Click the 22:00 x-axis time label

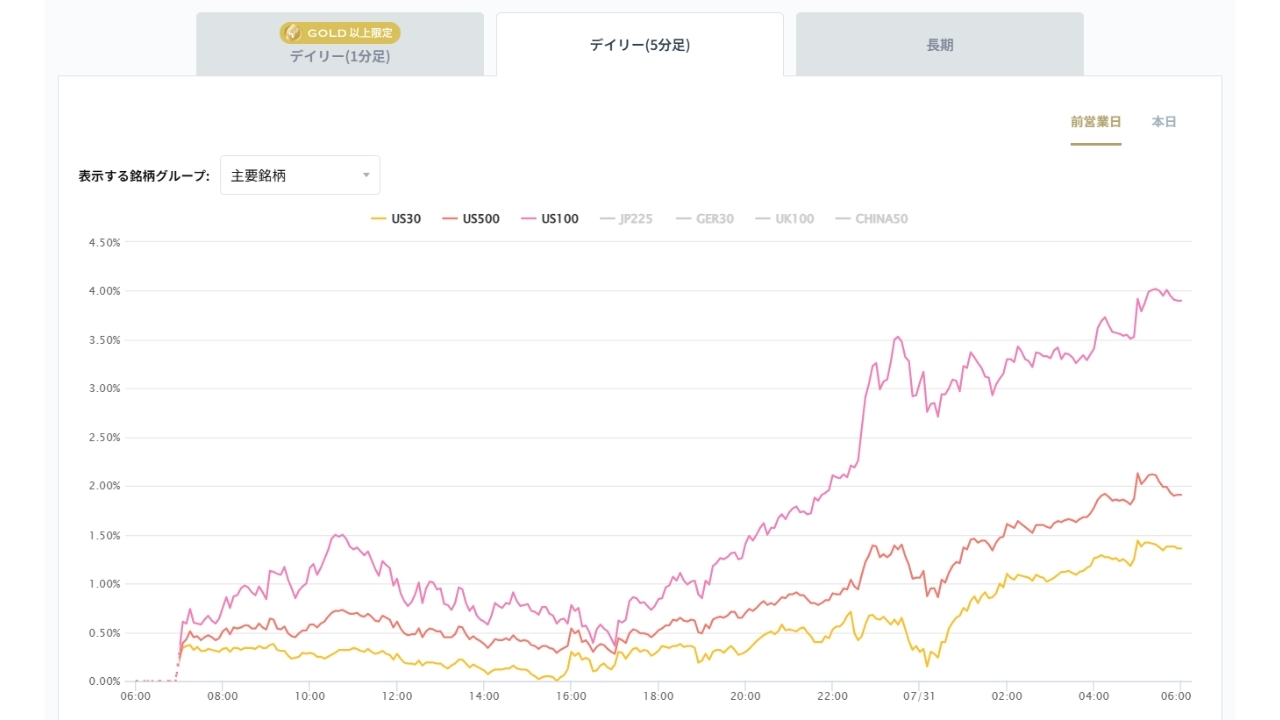832,698
